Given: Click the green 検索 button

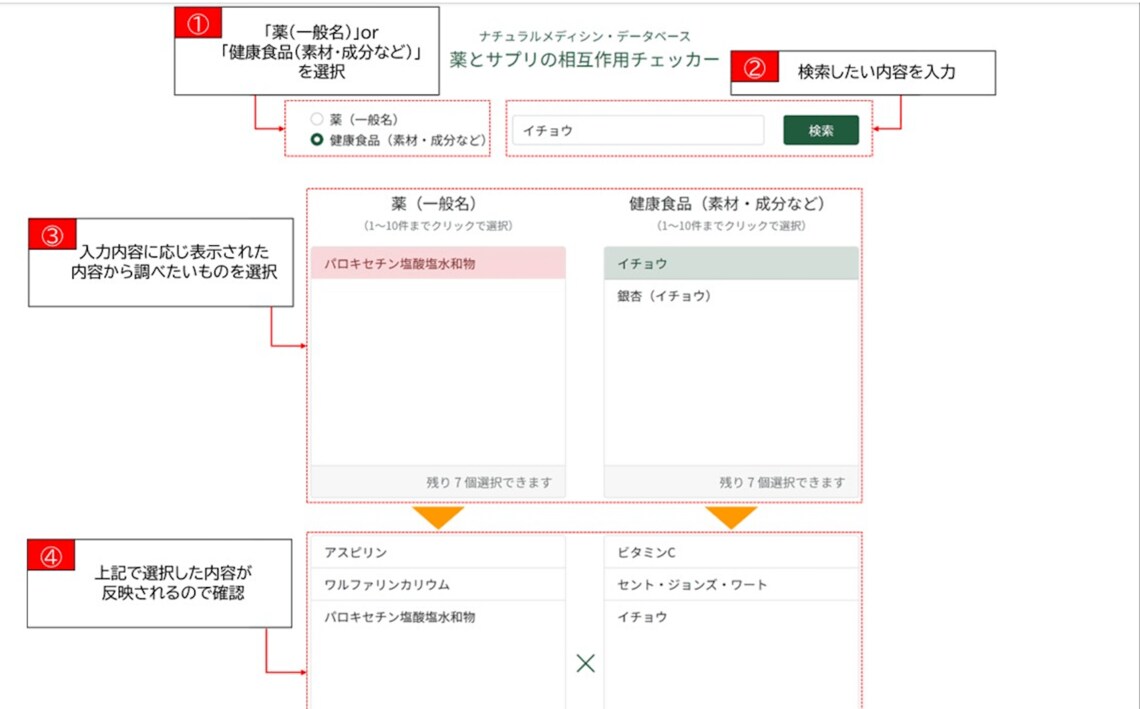Looking at the screenshot, I should (x=821, y=130).
